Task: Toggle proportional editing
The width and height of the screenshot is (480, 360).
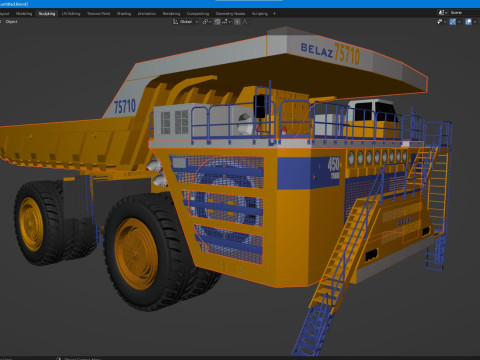Action: click(237, 22)
